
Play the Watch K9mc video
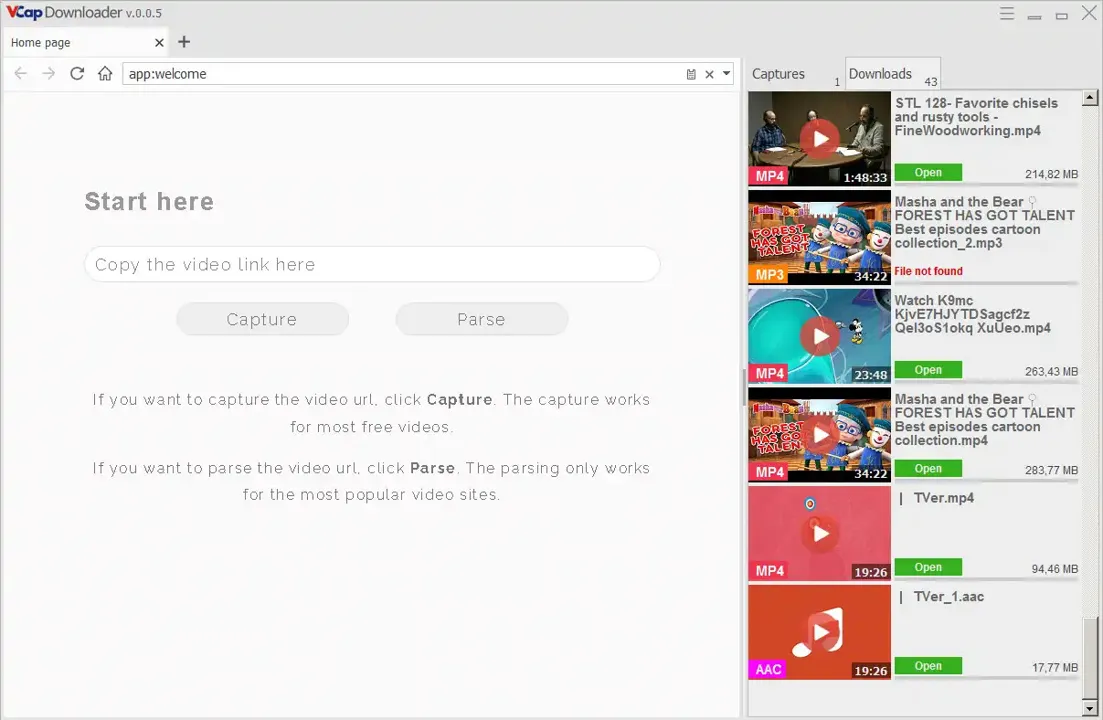[820, 336]
